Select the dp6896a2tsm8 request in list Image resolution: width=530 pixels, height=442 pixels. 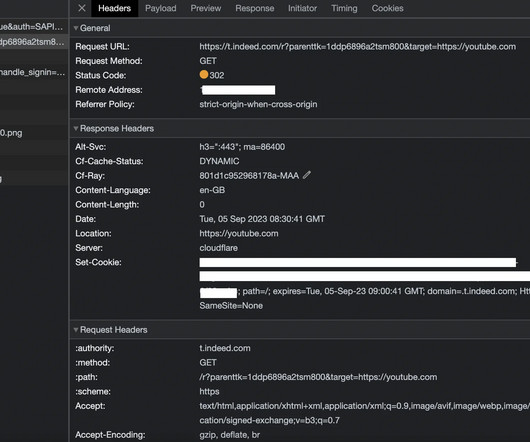34,42
